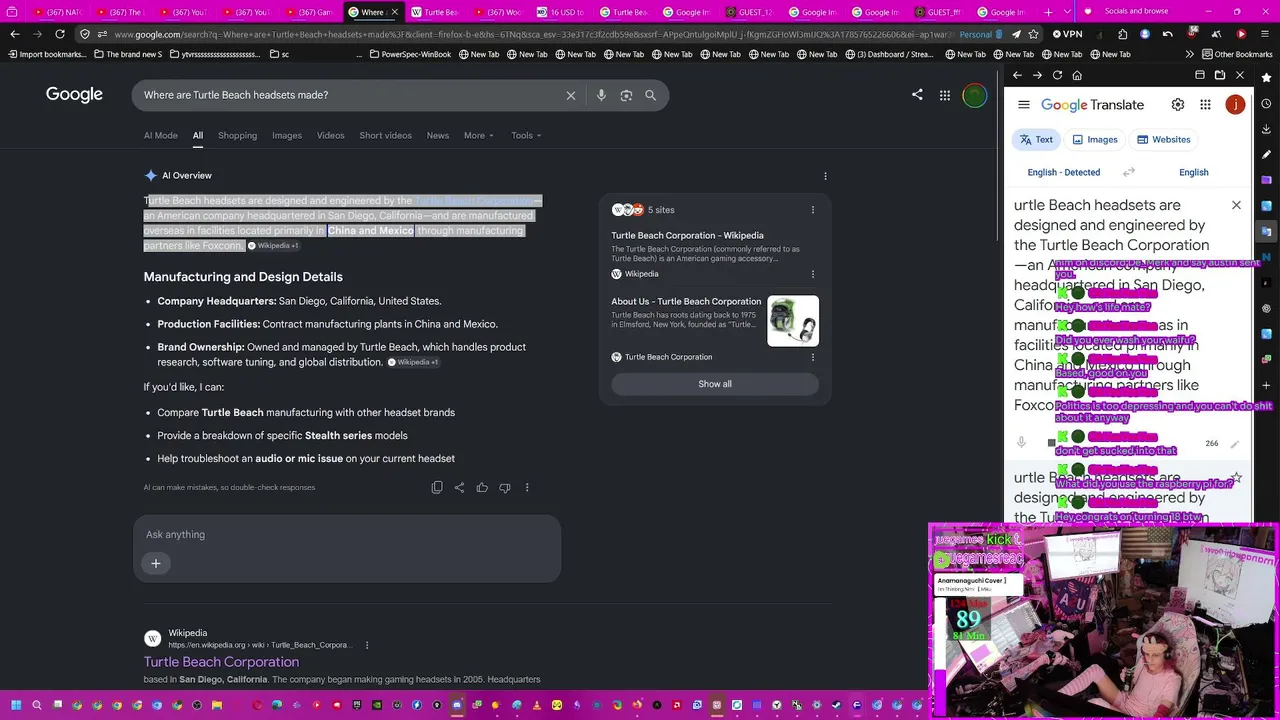Give the AI Overview a thumbs up
This screenshot has height=720, width=1280.
click(482, 488)
